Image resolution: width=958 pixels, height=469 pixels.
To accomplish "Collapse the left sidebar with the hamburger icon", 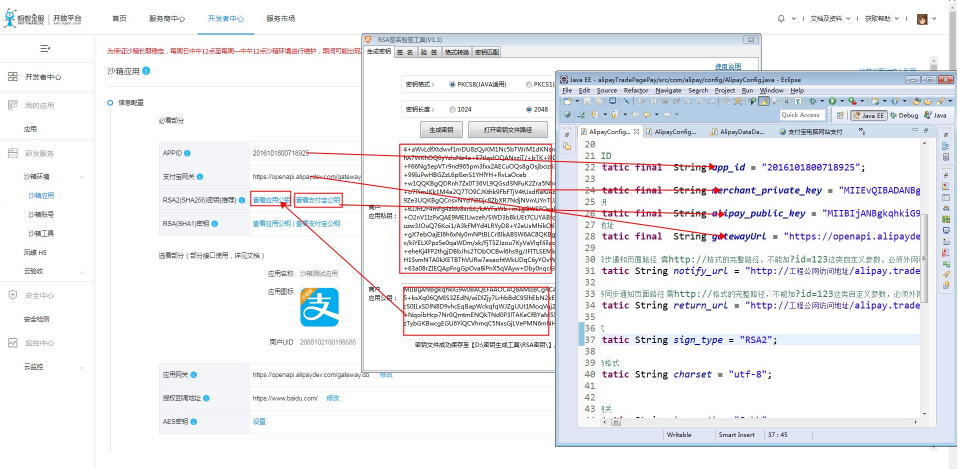I will pos(45,48).
